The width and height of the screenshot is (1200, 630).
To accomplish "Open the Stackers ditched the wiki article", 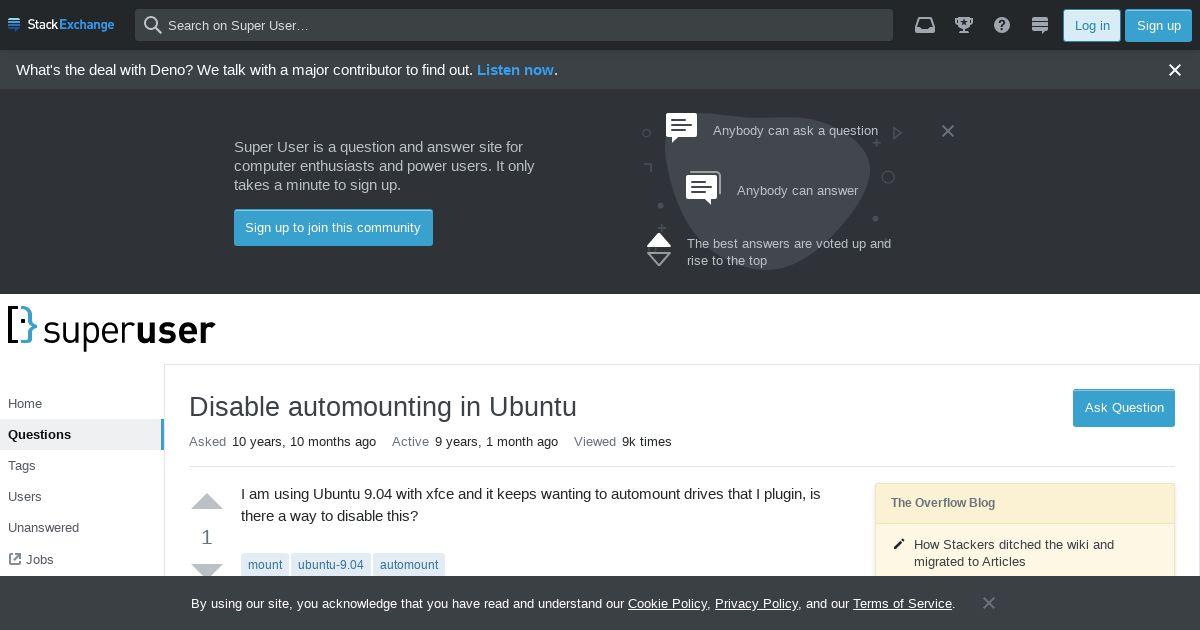I will click(1014, 553).
